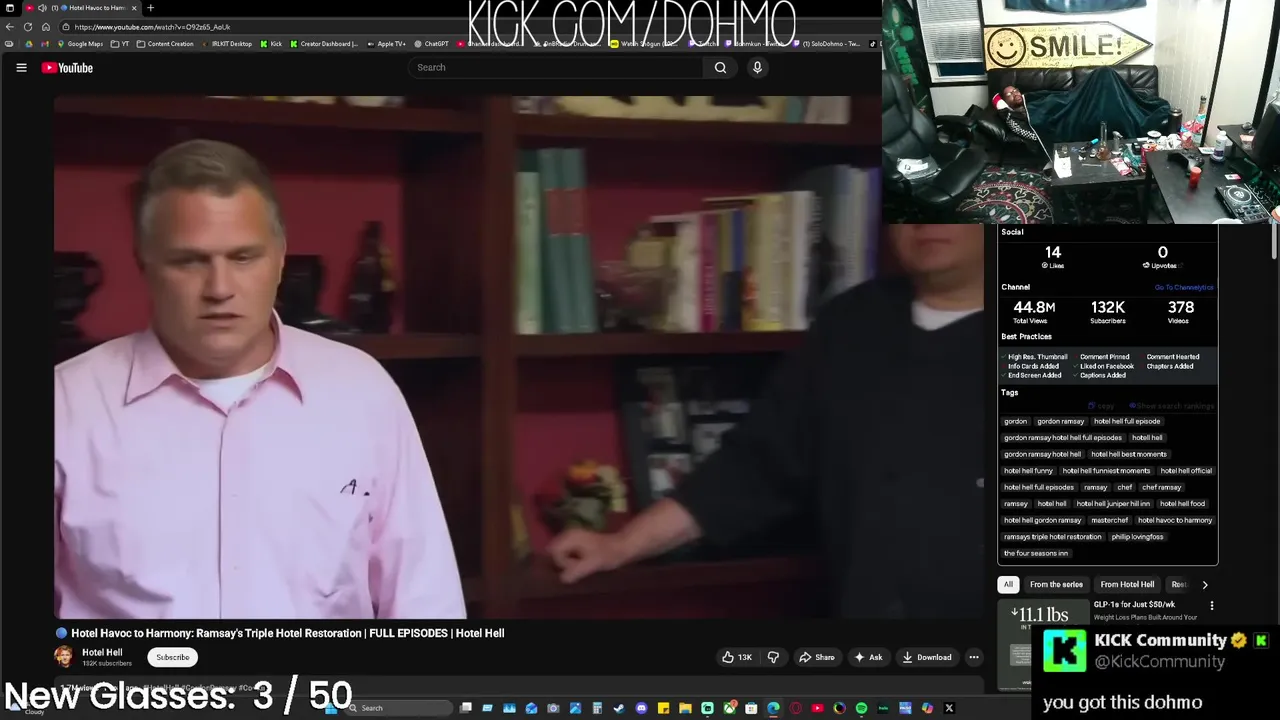Click the 'hotel hell juniper hill inn' tag
The width and height of the screenshot is (1280, 720).
(1113, 504)
